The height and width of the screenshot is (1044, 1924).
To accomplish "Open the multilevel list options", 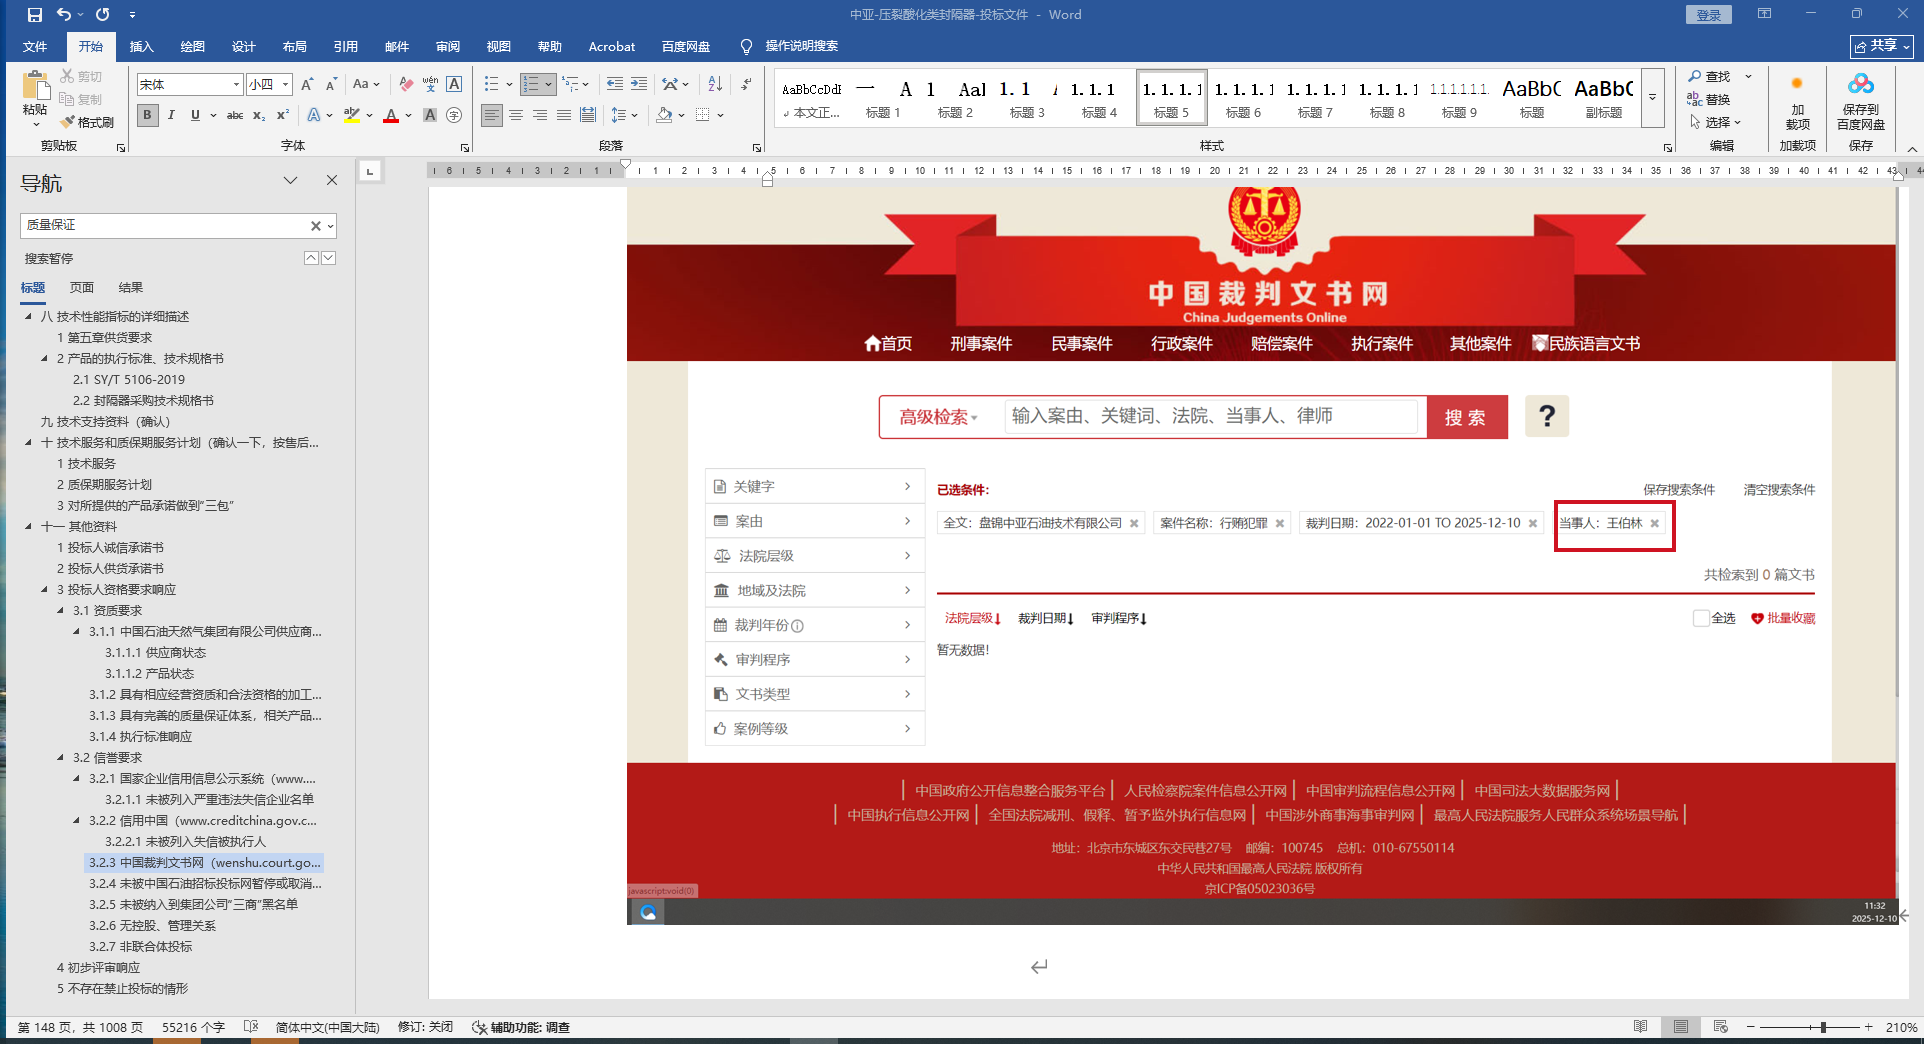I will (x=575, y=85).
